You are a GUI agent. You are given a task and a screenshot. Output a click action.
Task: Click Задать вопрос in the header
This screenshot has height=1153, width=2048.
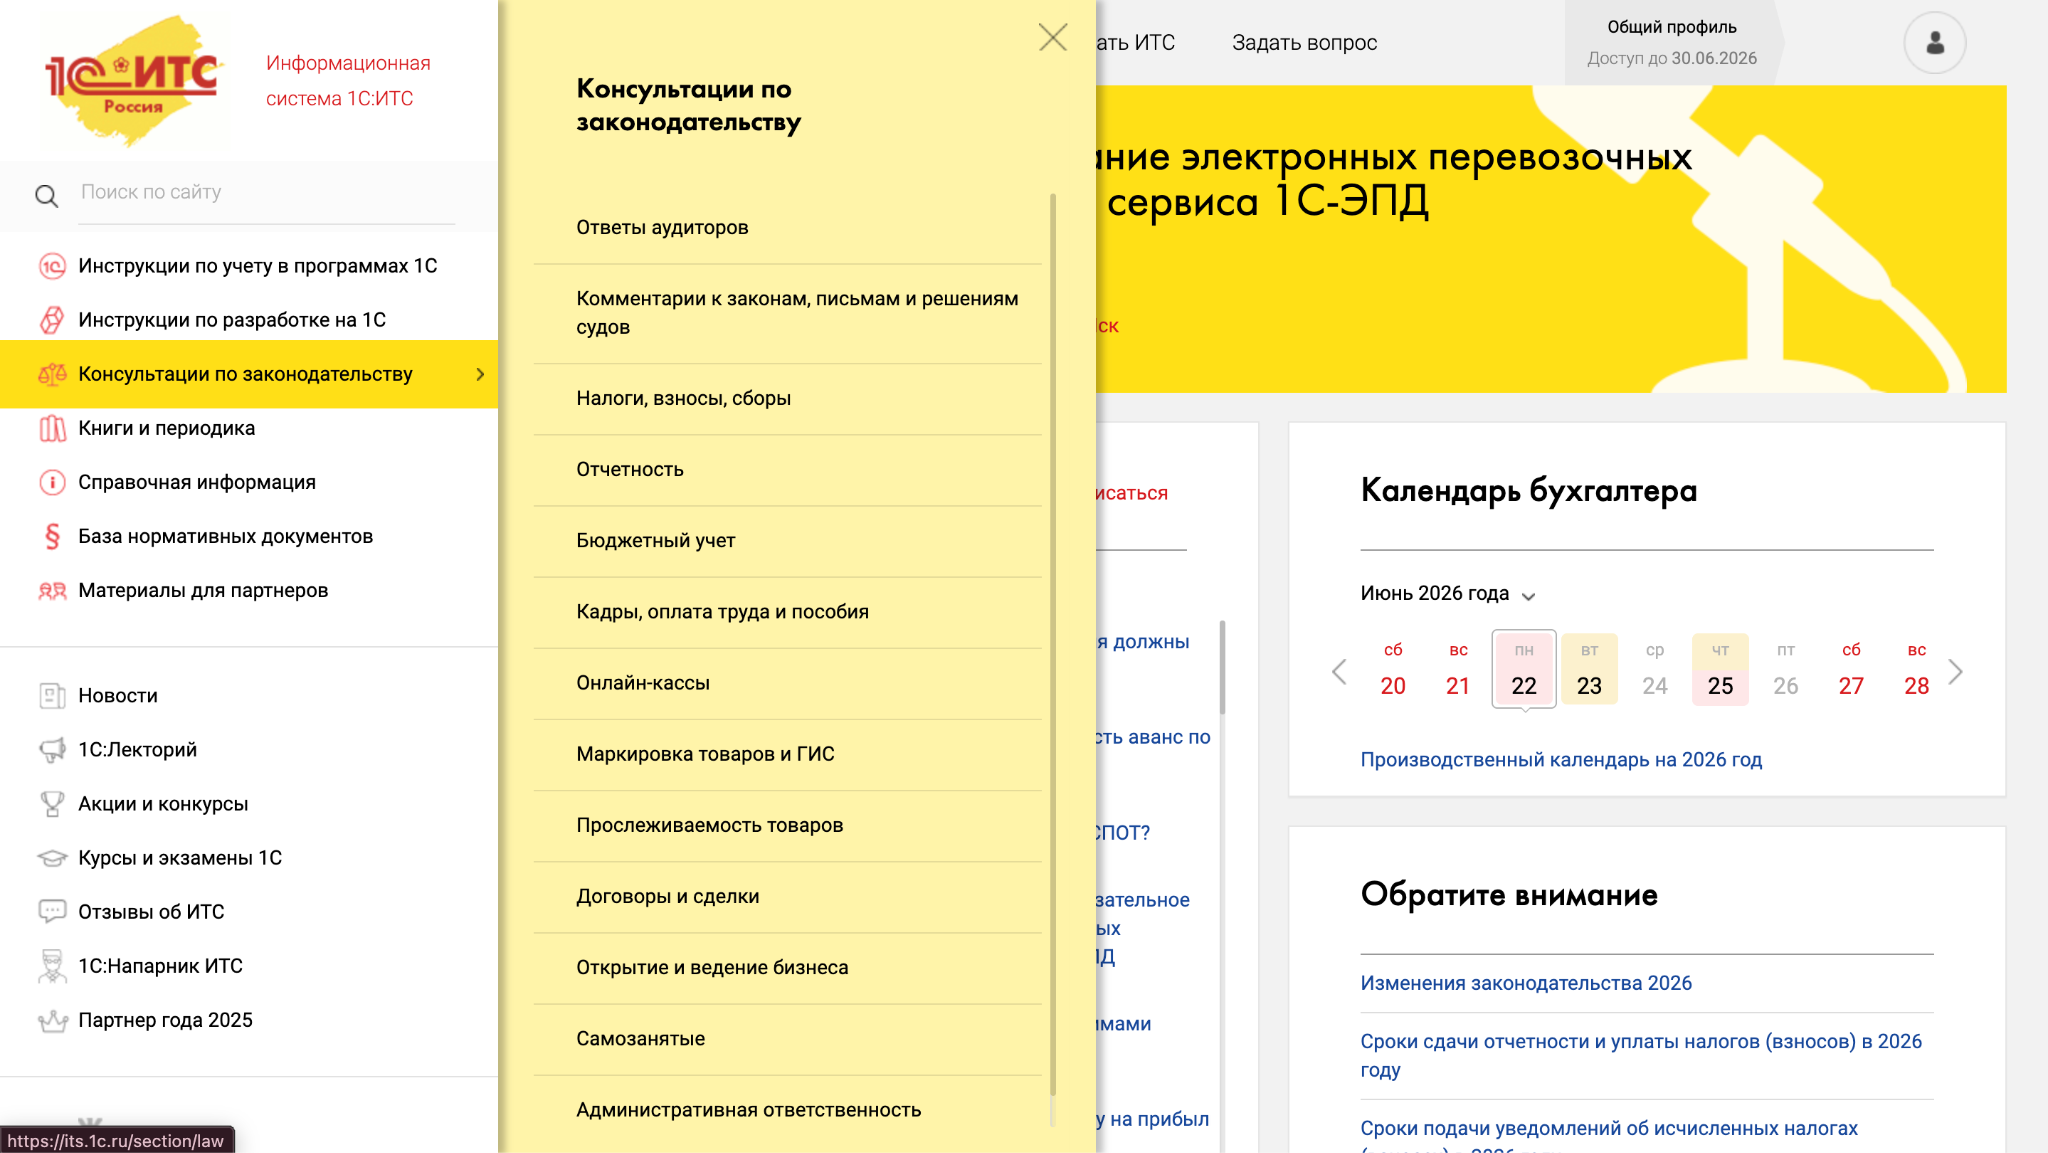pyautogui.click(x=1304, y=43)
